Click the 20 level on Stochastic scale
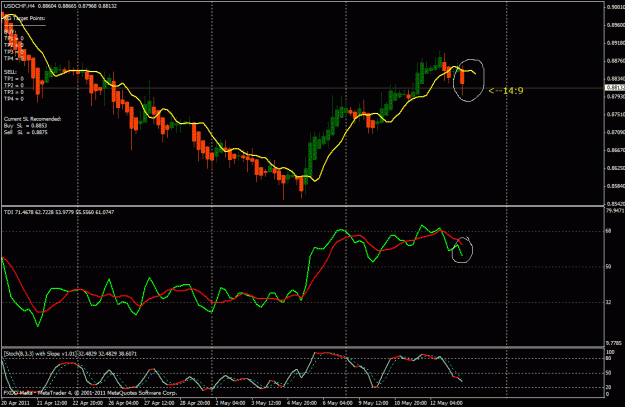Screen dimensions: 625x407 [609, 387]
